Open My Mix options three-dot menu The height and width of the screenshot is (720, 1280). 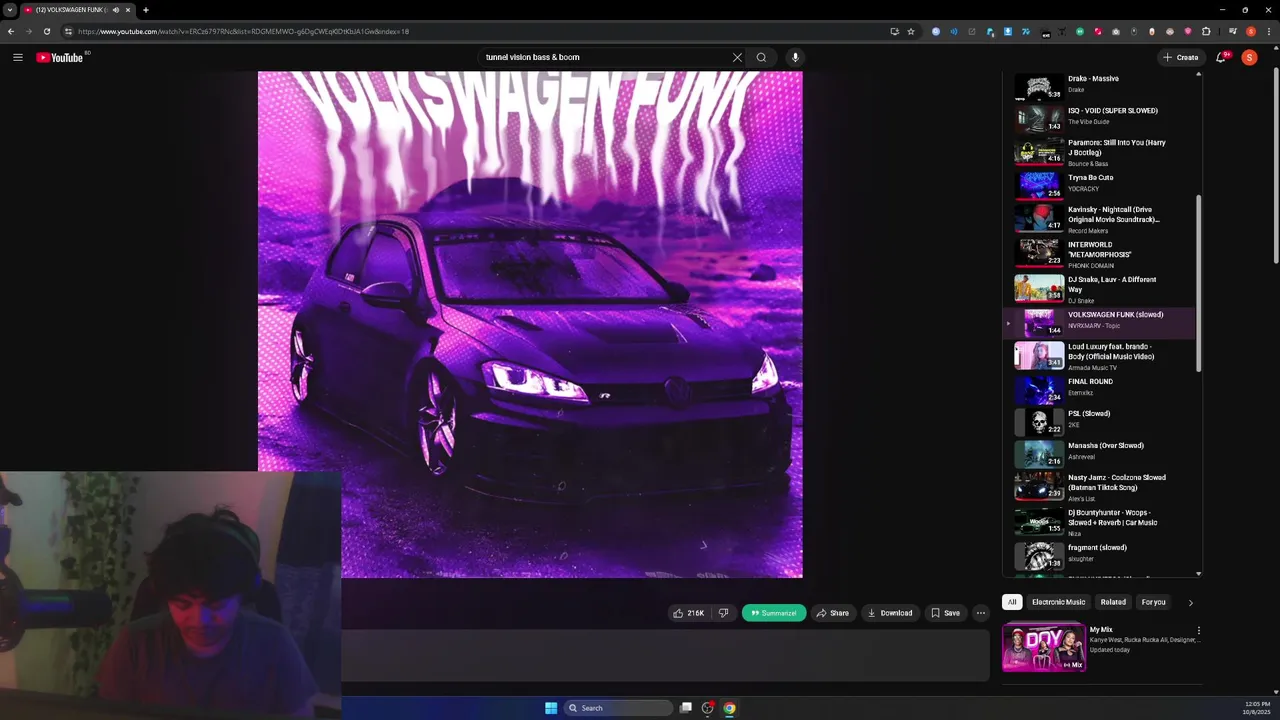tap(1198, 631)
